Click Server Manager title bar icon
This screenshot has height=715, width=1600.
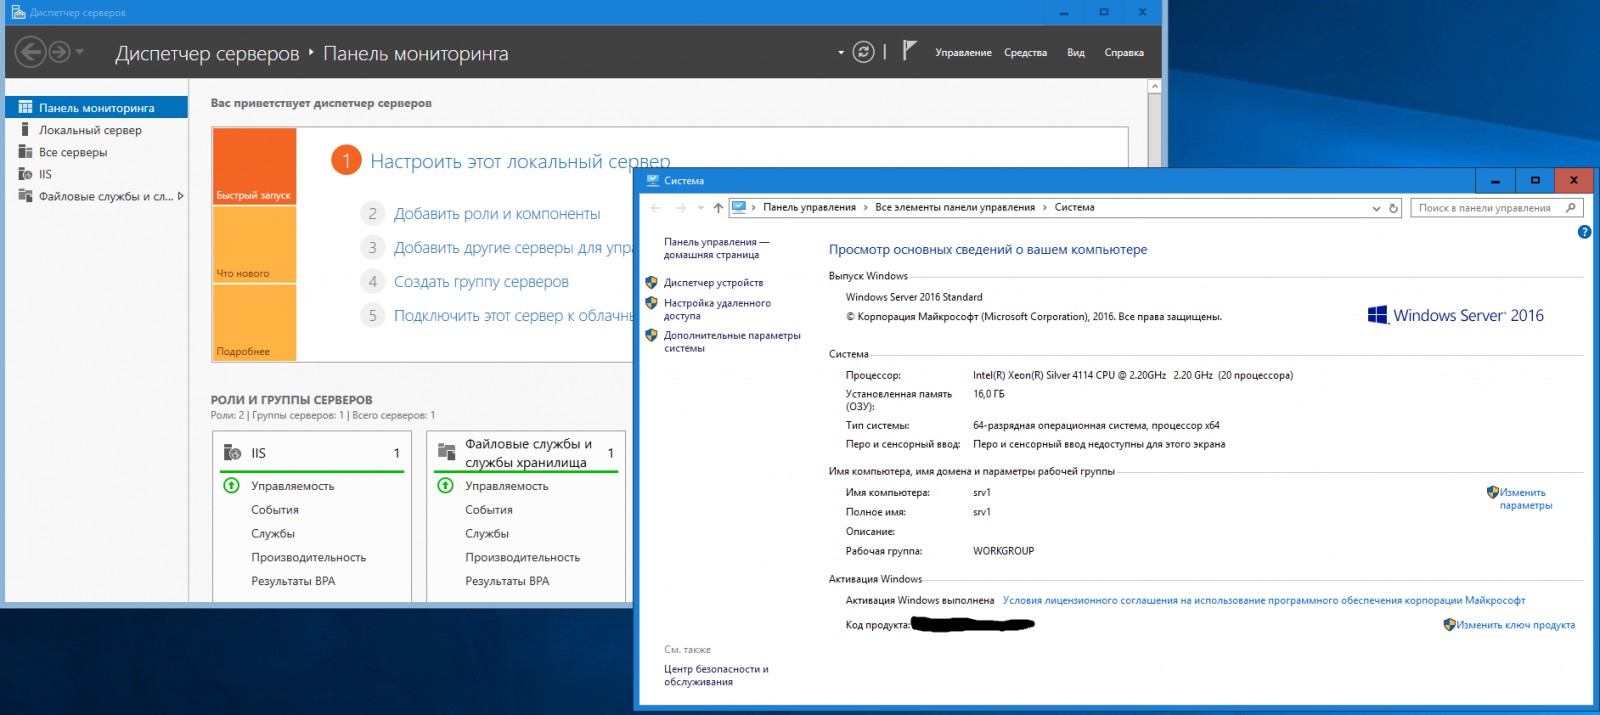[18, 12]
